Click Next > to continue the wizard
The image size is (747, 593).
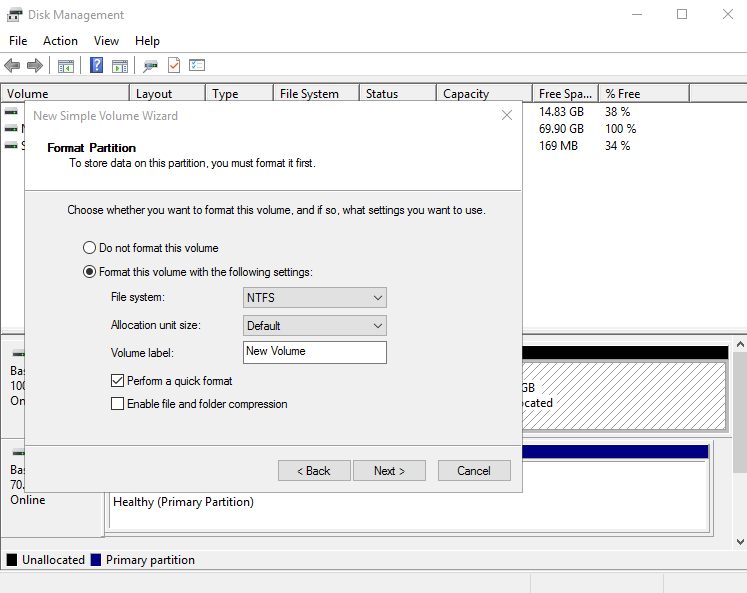389,471
